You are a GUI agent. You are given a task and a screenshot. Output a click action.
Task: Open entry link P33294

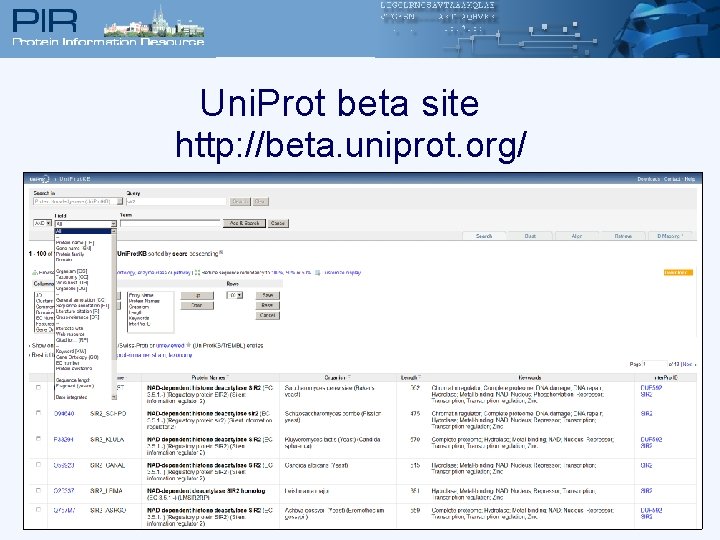63,439
